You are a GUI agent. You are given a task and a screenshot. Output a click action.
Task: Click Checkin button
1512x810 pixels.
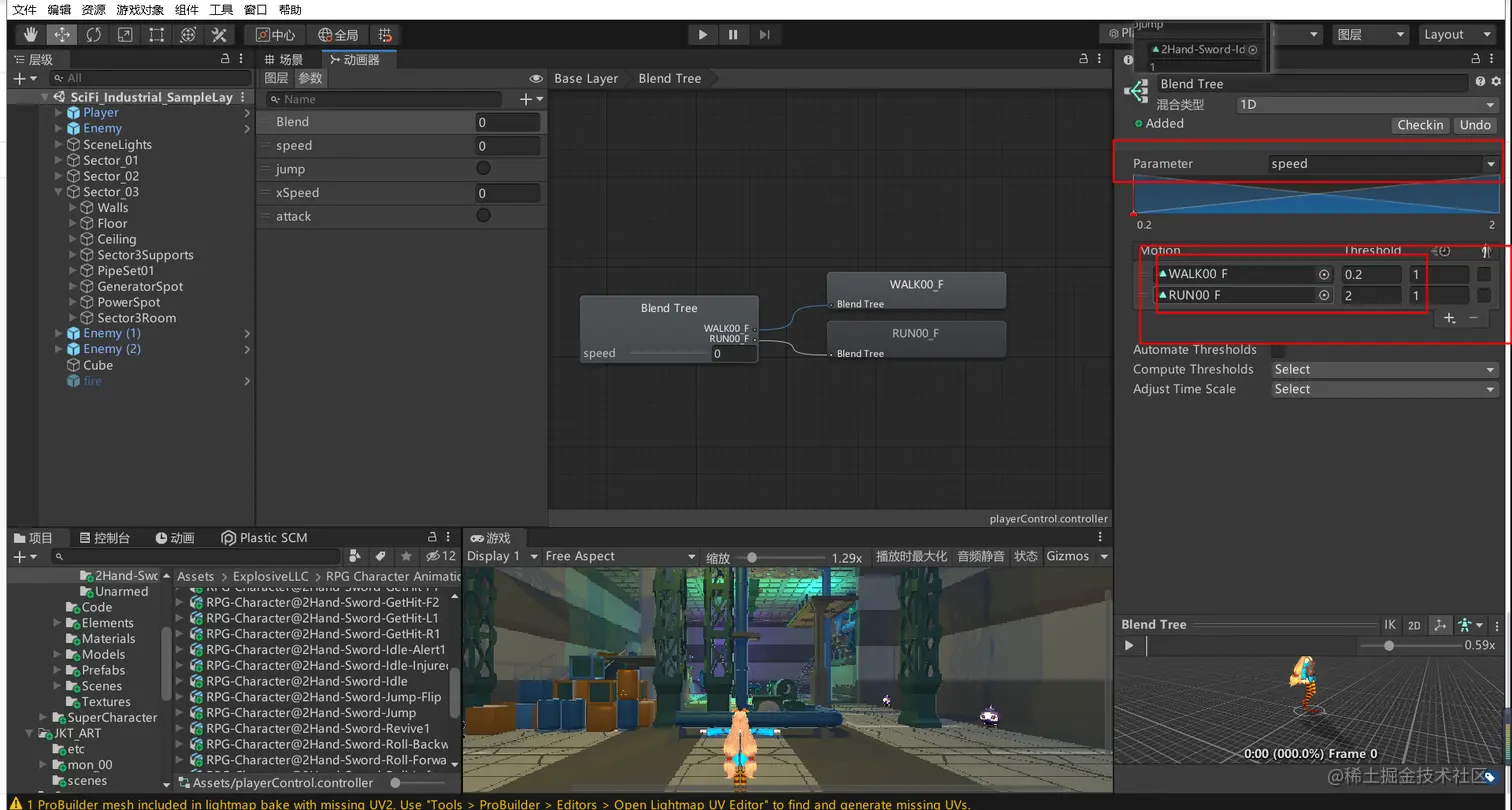click(1420, 126)
